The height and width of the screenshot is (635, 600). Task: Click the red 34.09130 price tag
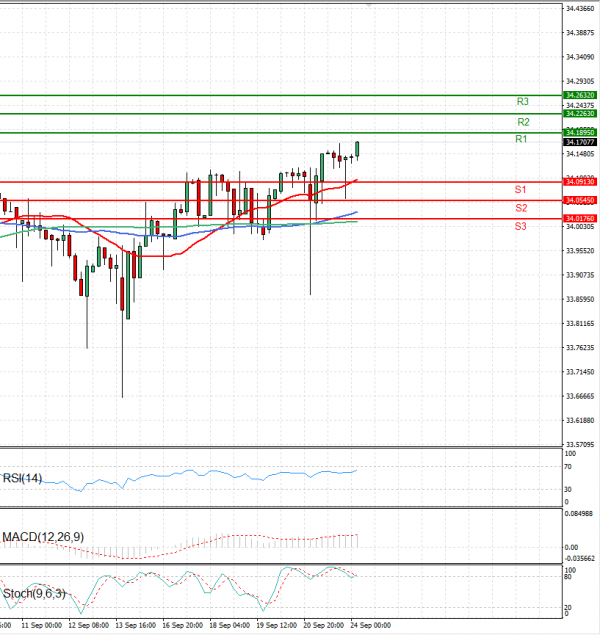[x=580, y=182]
